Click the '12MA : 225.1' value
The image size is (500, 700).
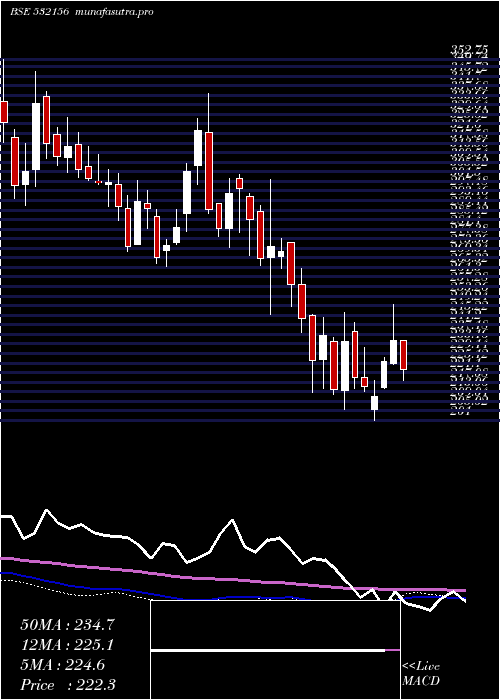(x=67, y=645)
